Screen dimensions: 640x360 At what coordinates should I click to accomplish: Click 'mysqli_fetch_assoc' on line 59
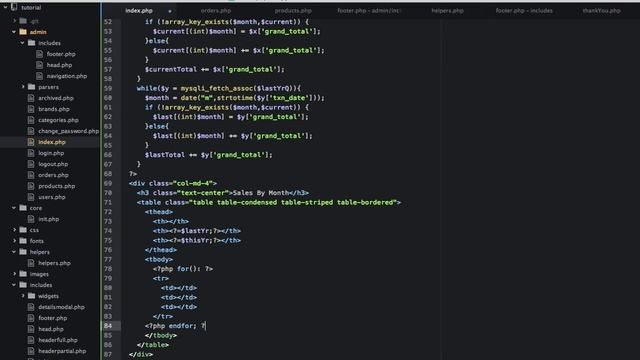[x=217, y=88]
